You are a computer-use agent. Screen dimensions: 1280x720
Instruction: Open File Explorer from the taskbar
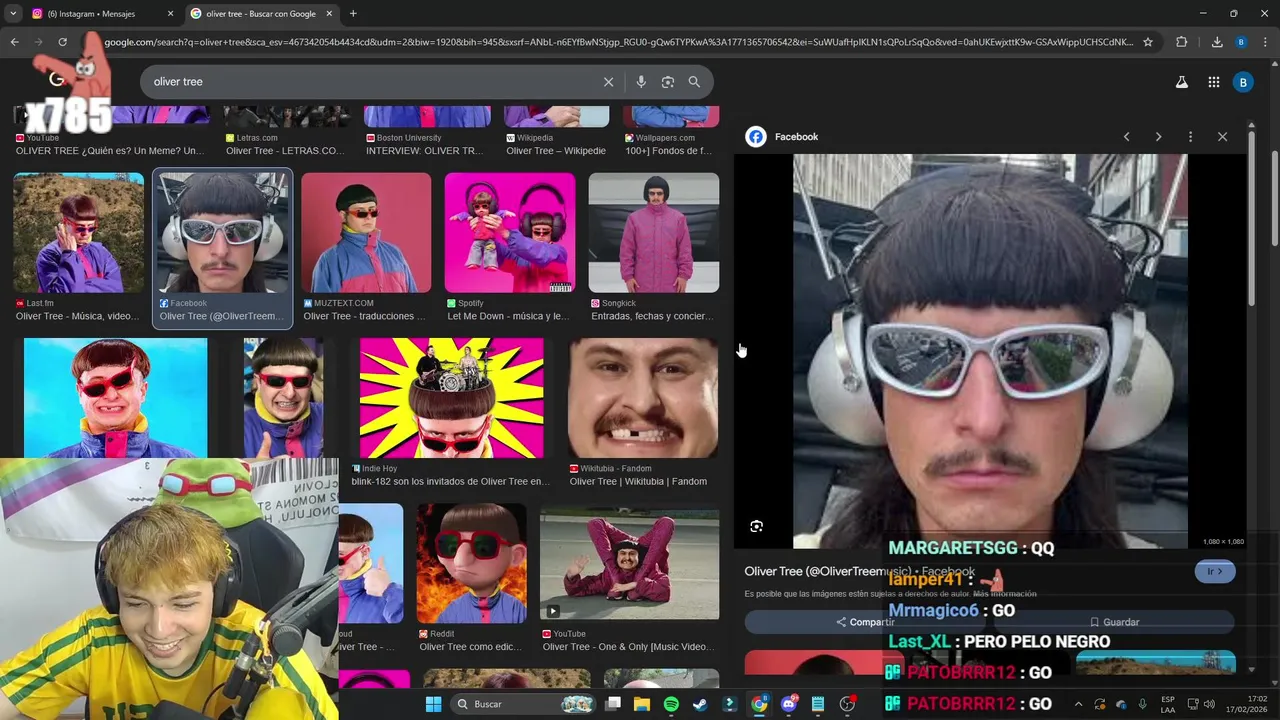point(642,704)
